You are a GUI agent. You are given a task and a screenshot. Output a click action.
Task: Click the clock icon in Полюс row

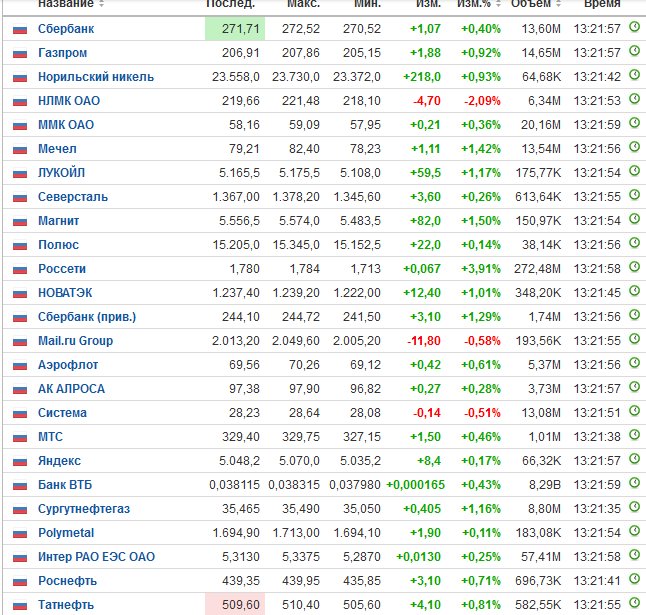(x=634, y=243)
